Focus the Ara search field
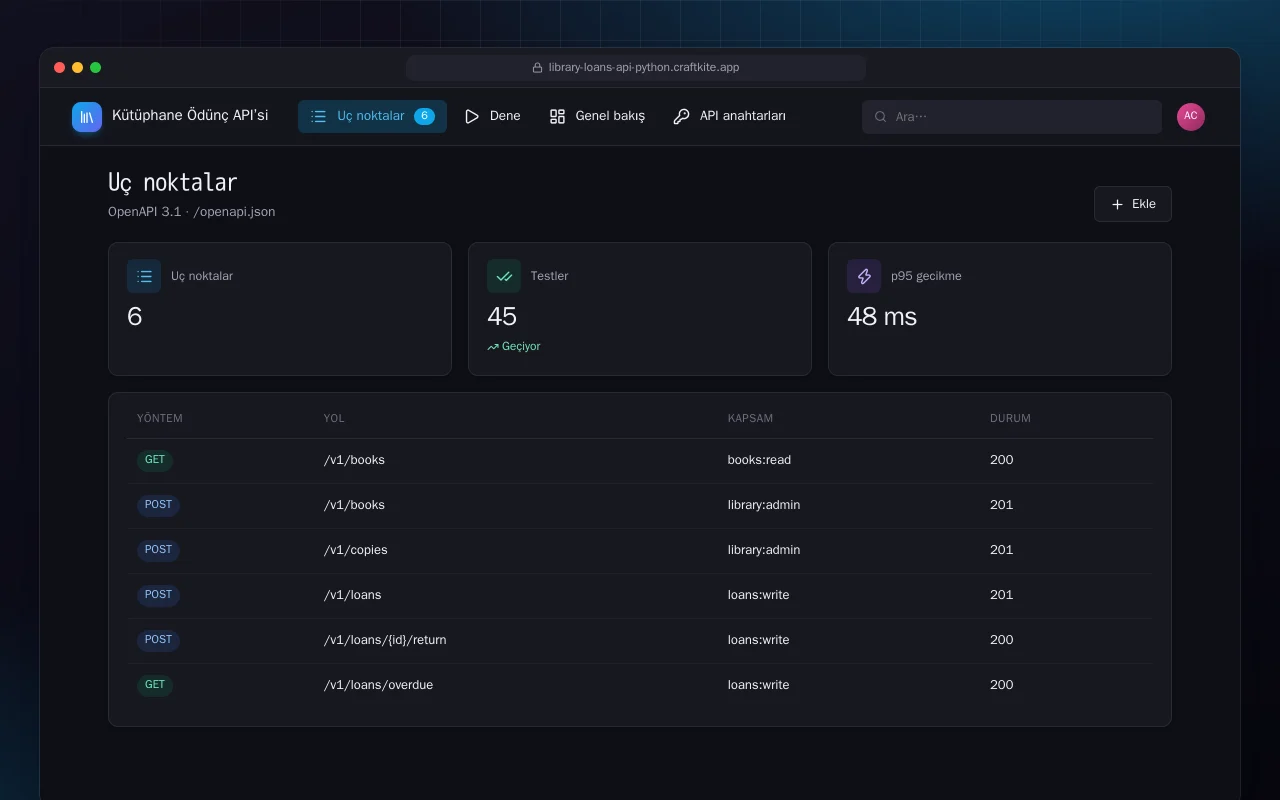The width and height of the screenshot is (1280, 800). point(1012,117)
